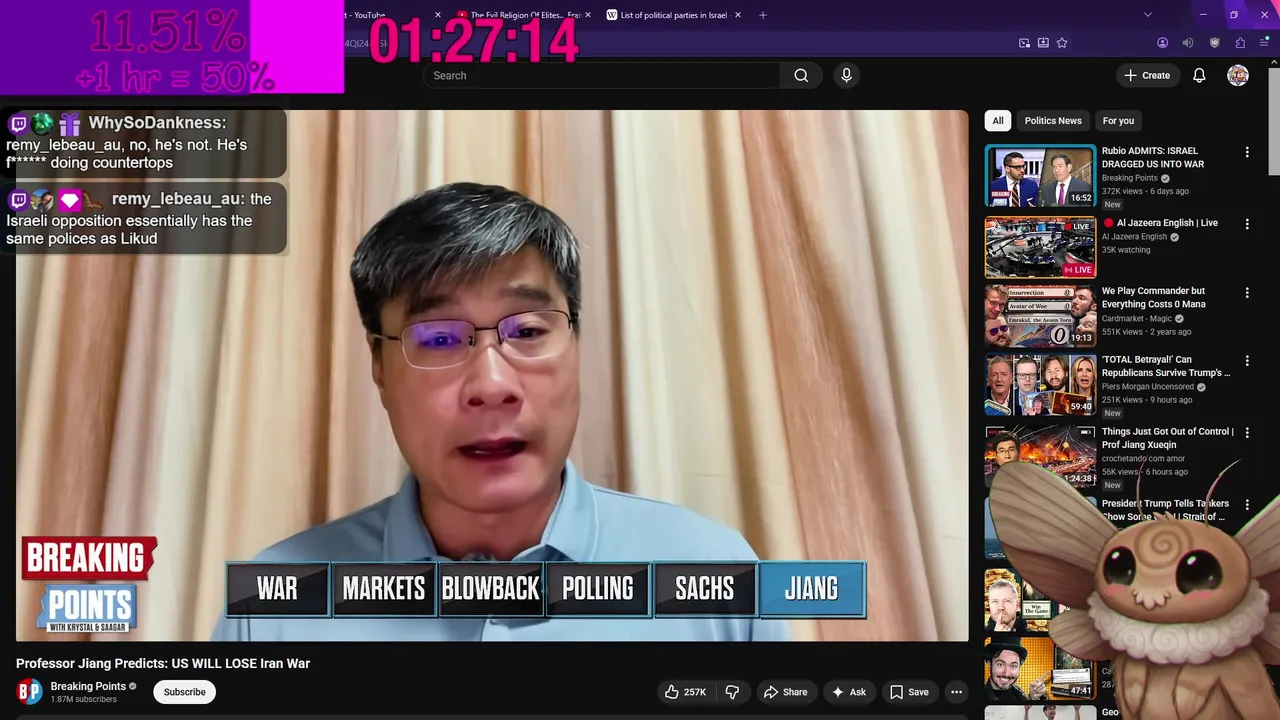Click Piers Morgan Uncensored channel name
The width and height of the screenshot is (1280, 720).
pyautogui.click(x=1148, y=386)
